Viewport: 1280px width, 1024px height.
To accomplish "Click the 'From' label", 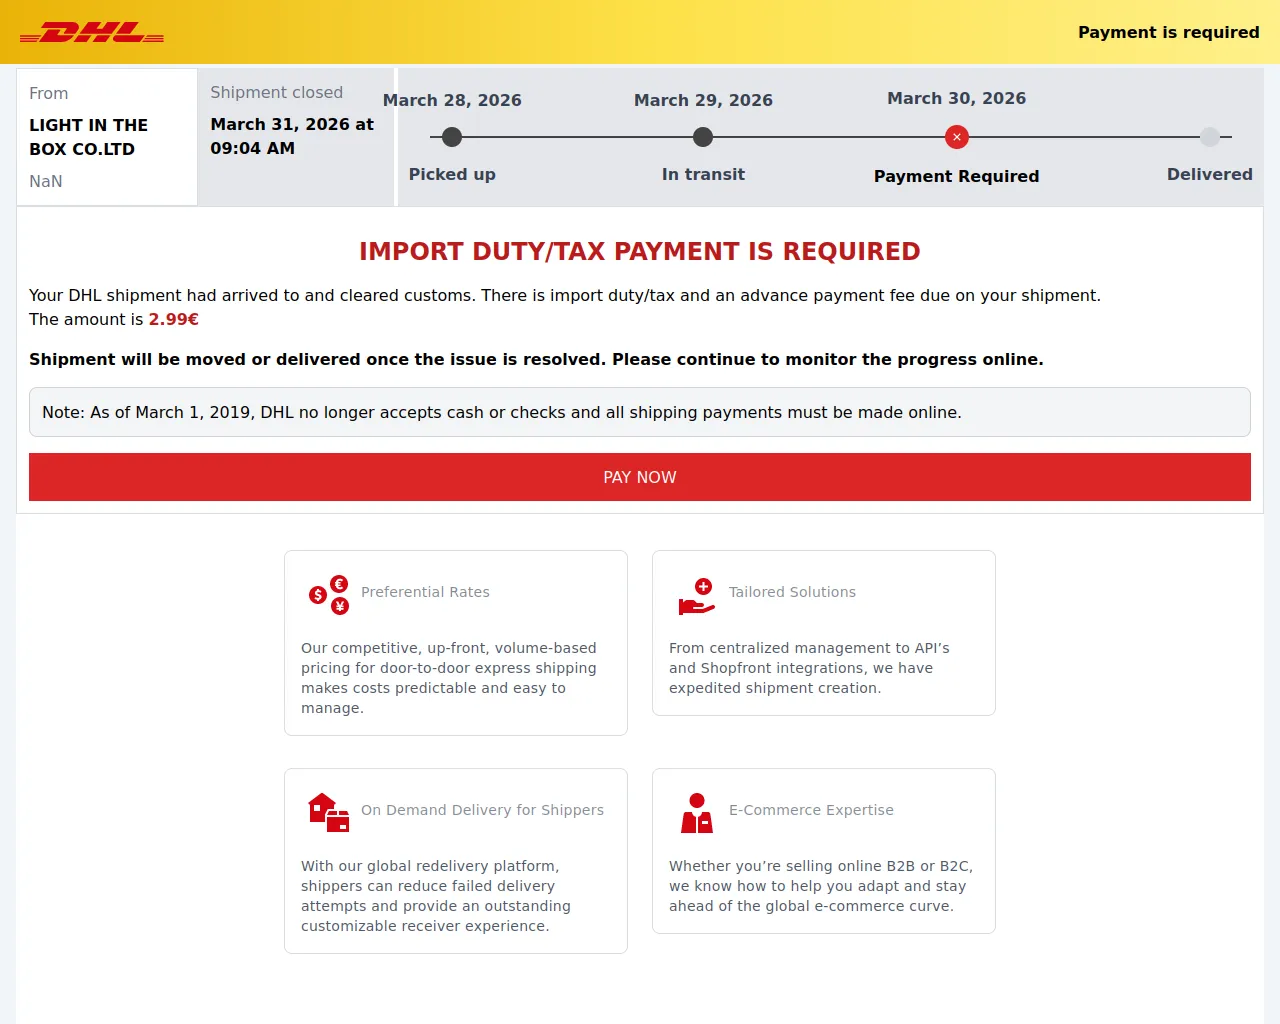I will coord(49,93).
